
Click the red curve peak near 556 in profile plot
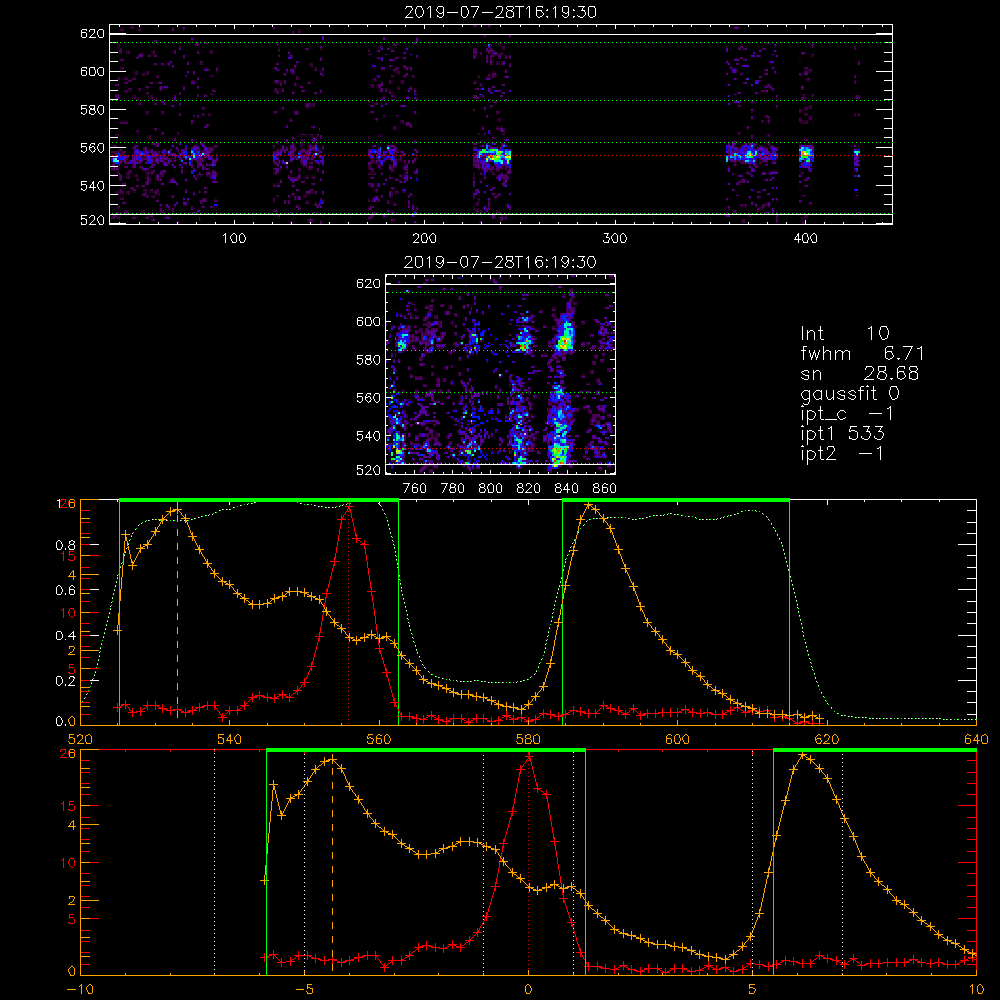coord(348,506)
